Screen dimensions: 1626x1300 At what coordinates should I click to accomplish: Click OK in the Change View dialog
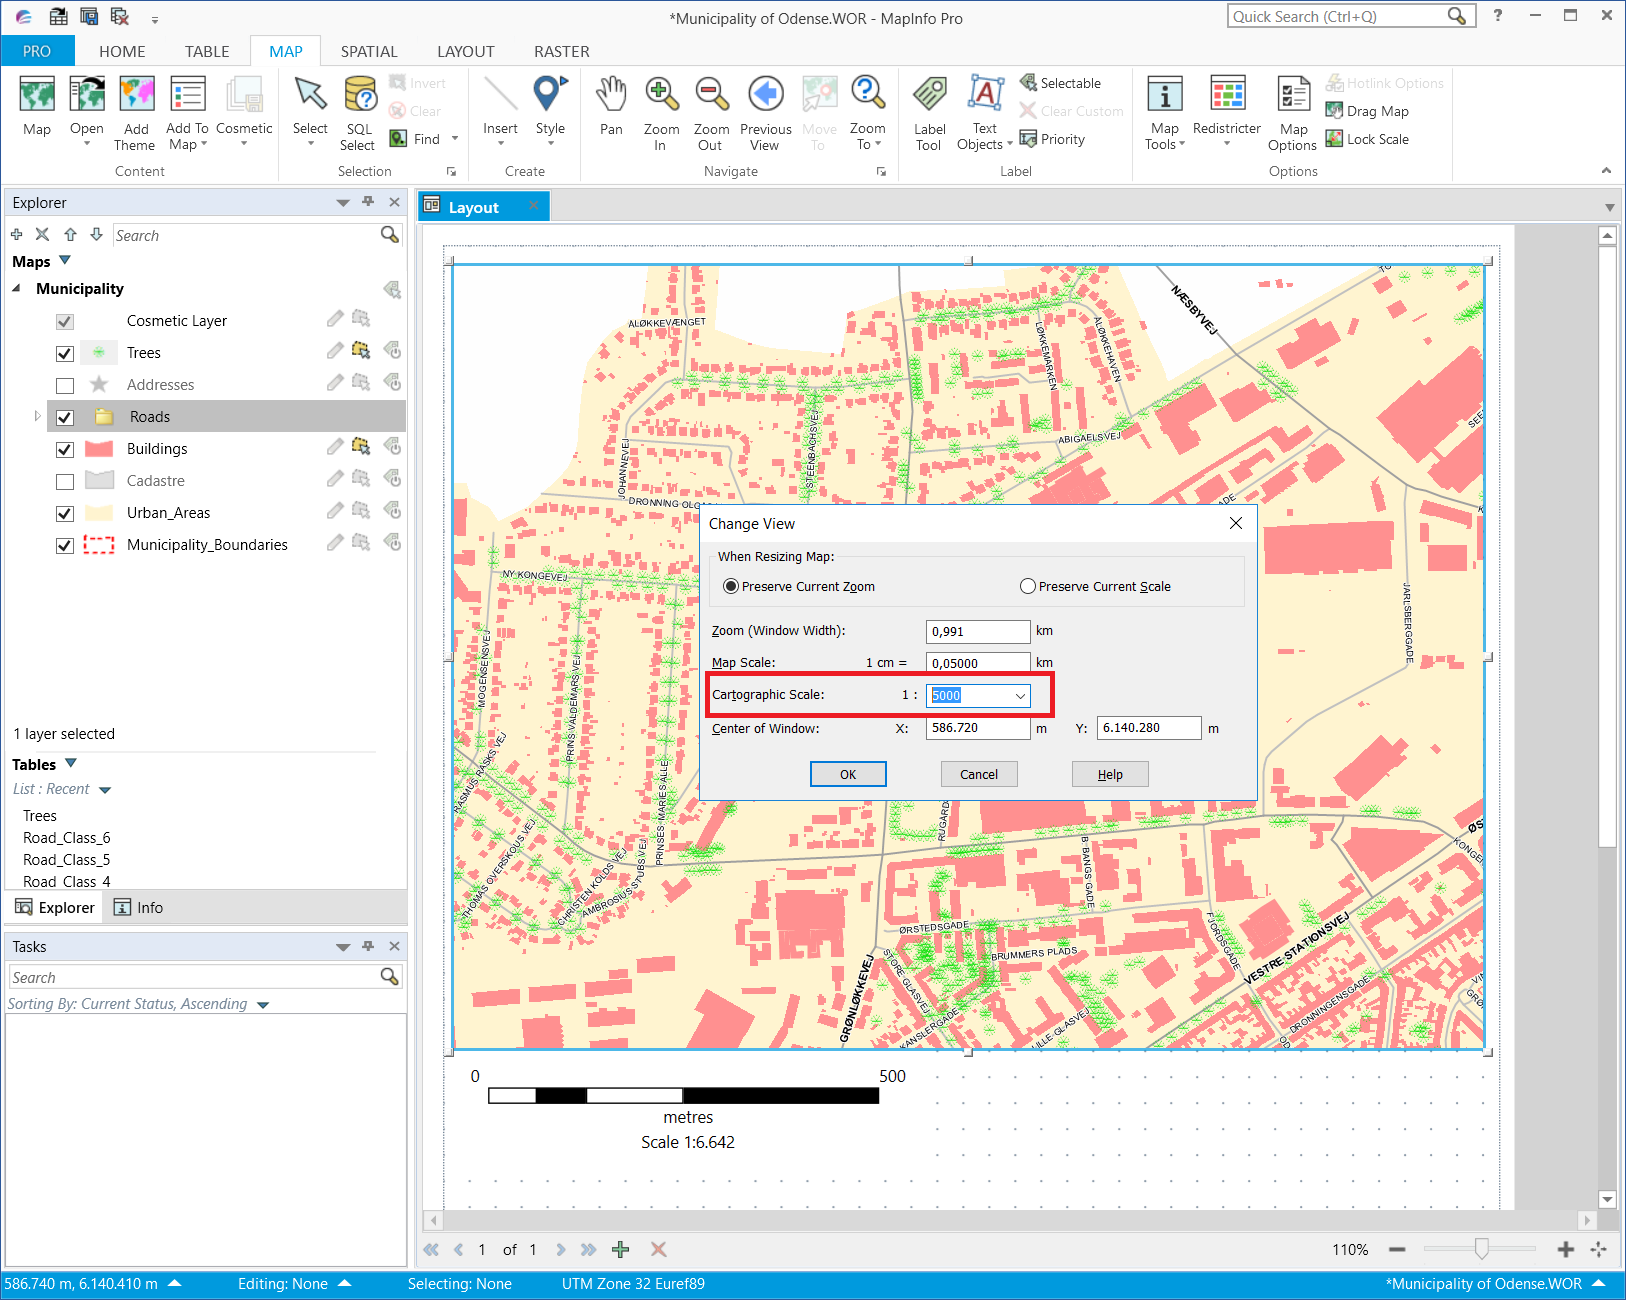coord(847,773)
